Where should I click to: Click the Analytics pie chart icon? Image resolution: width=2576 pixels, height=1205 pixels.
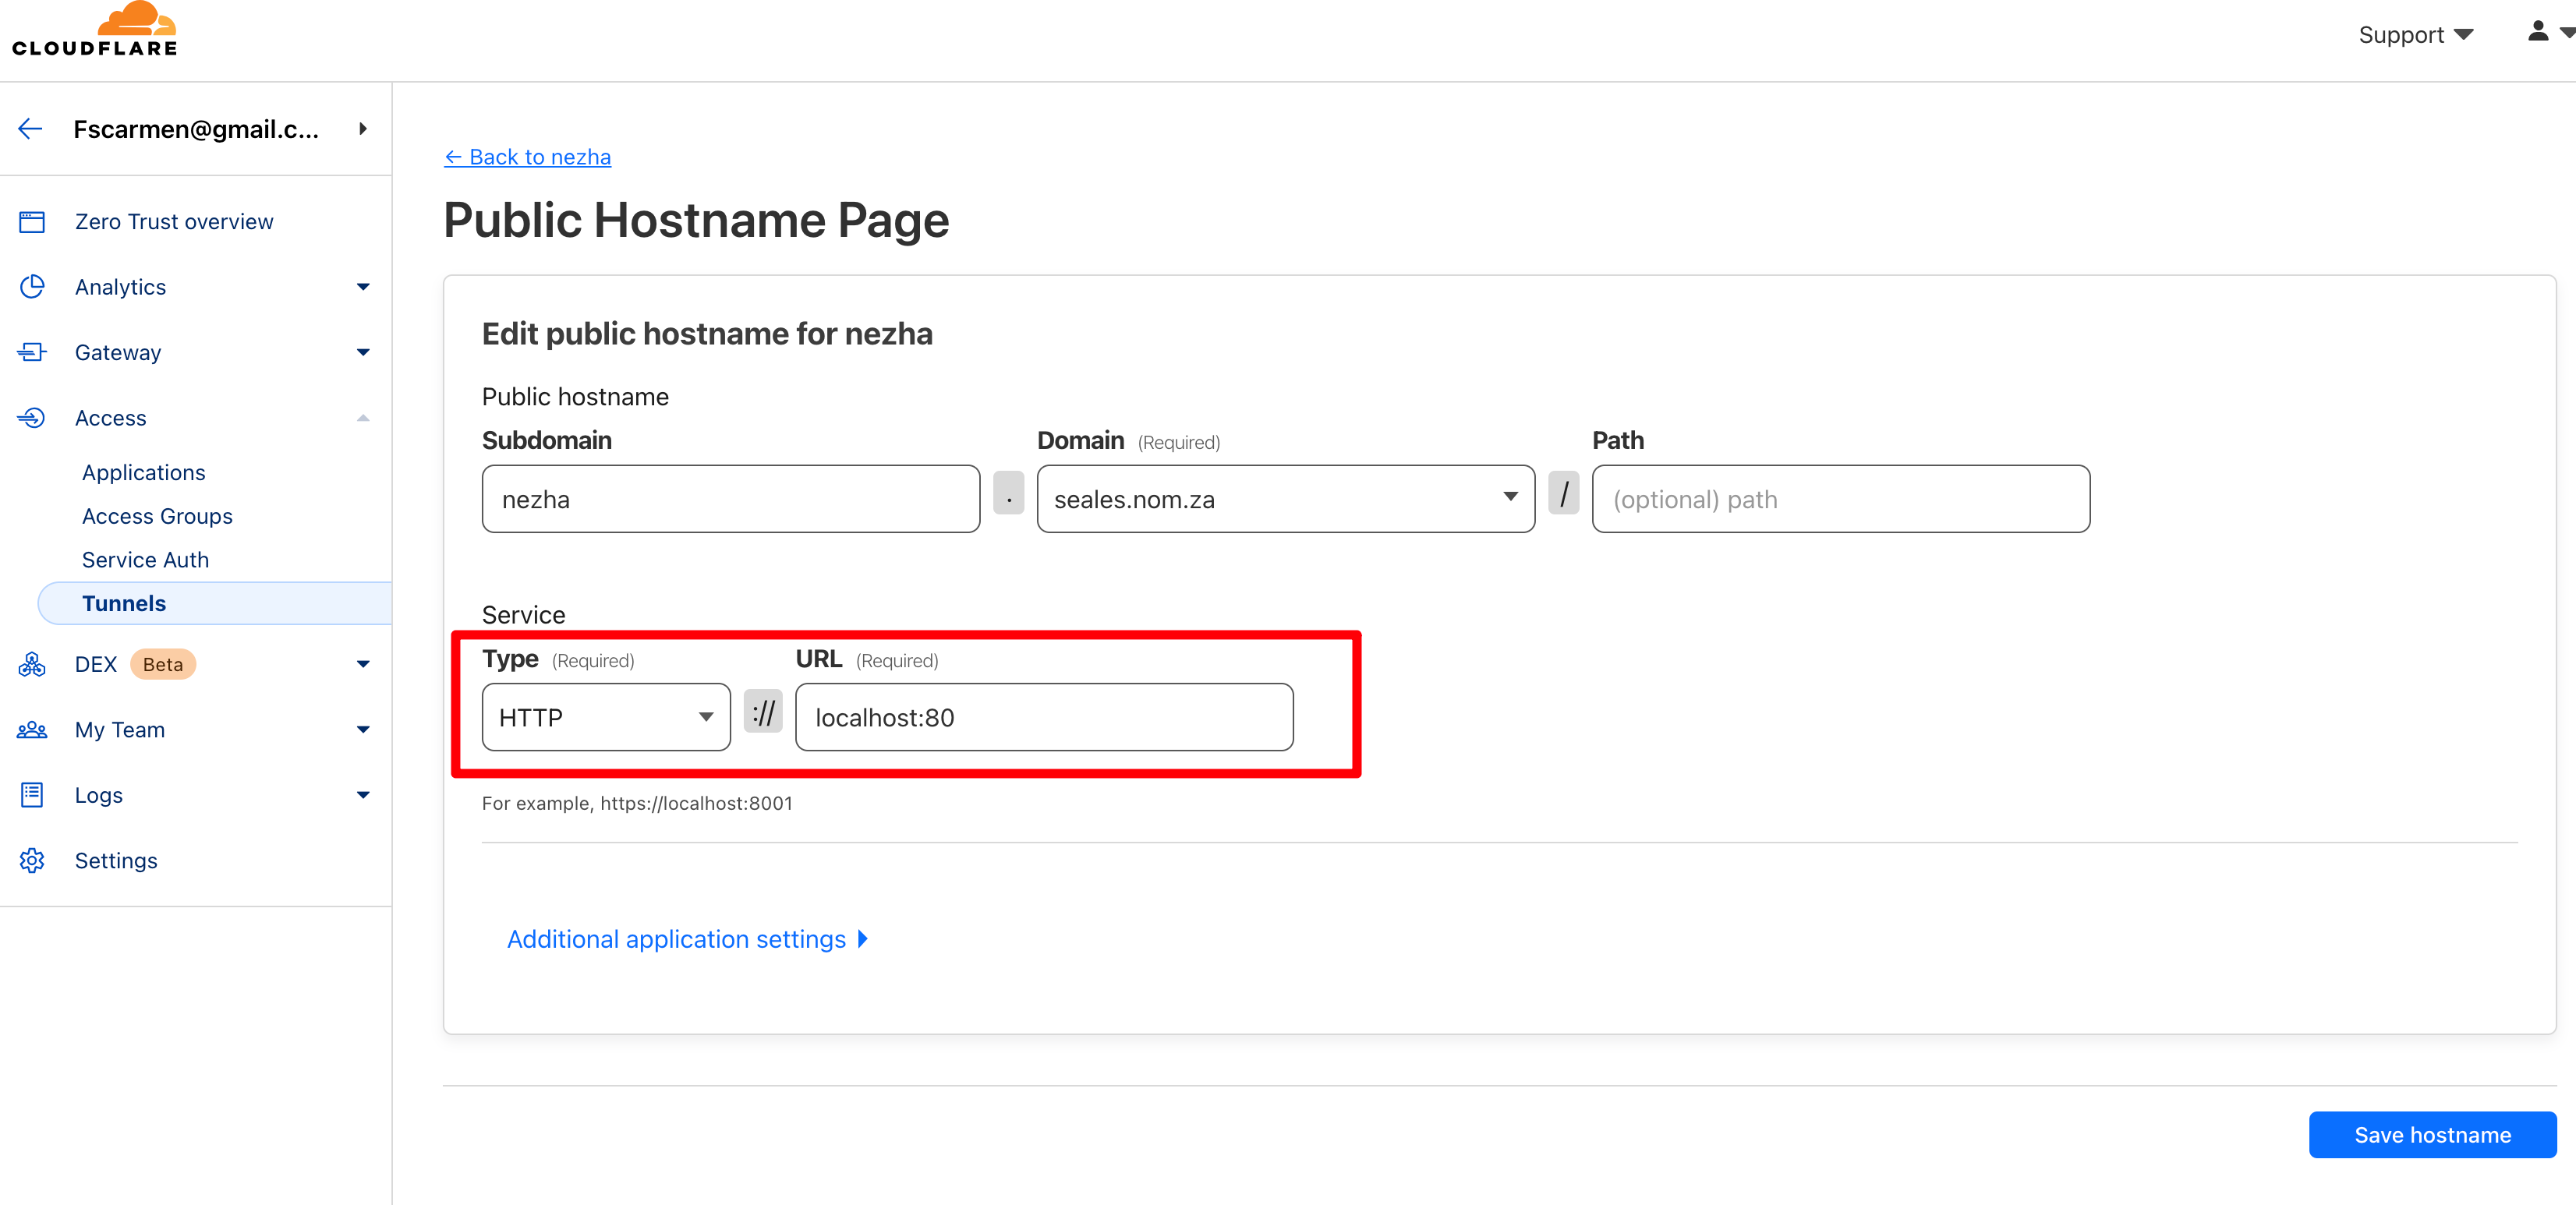click(32, 287)
